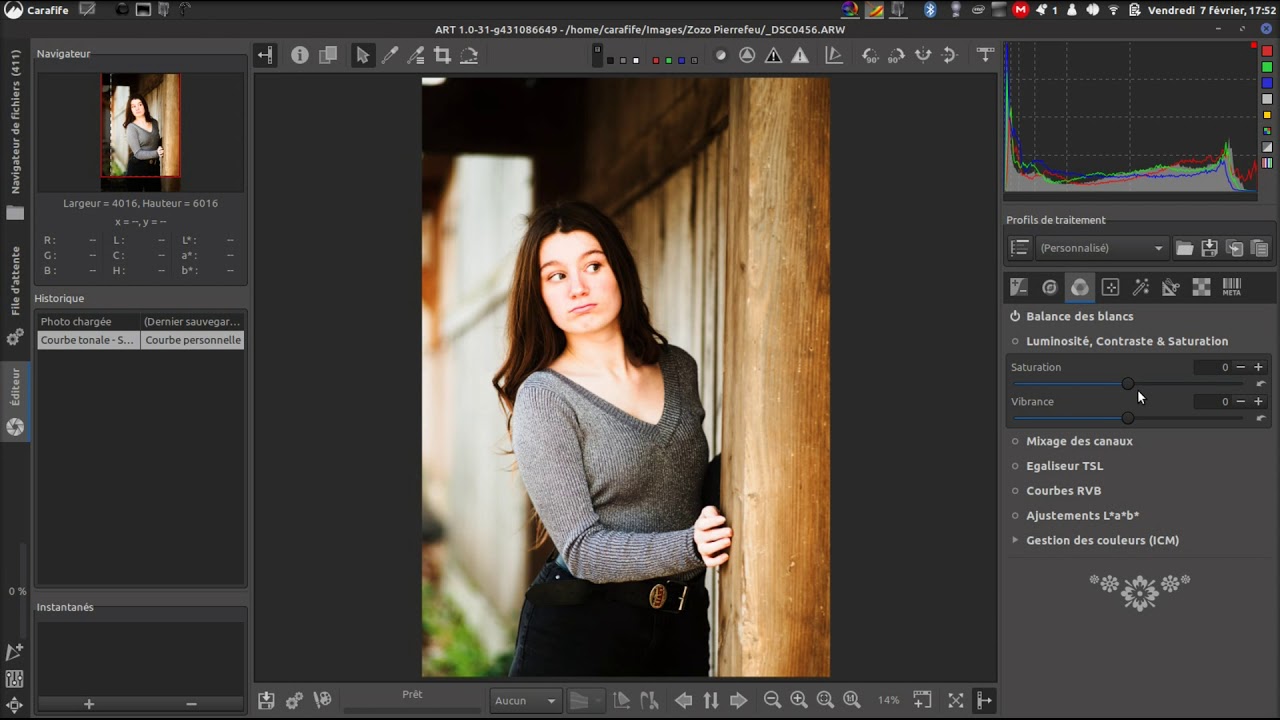
Task: Flip the image horizontally
Action: click(923, 56)
